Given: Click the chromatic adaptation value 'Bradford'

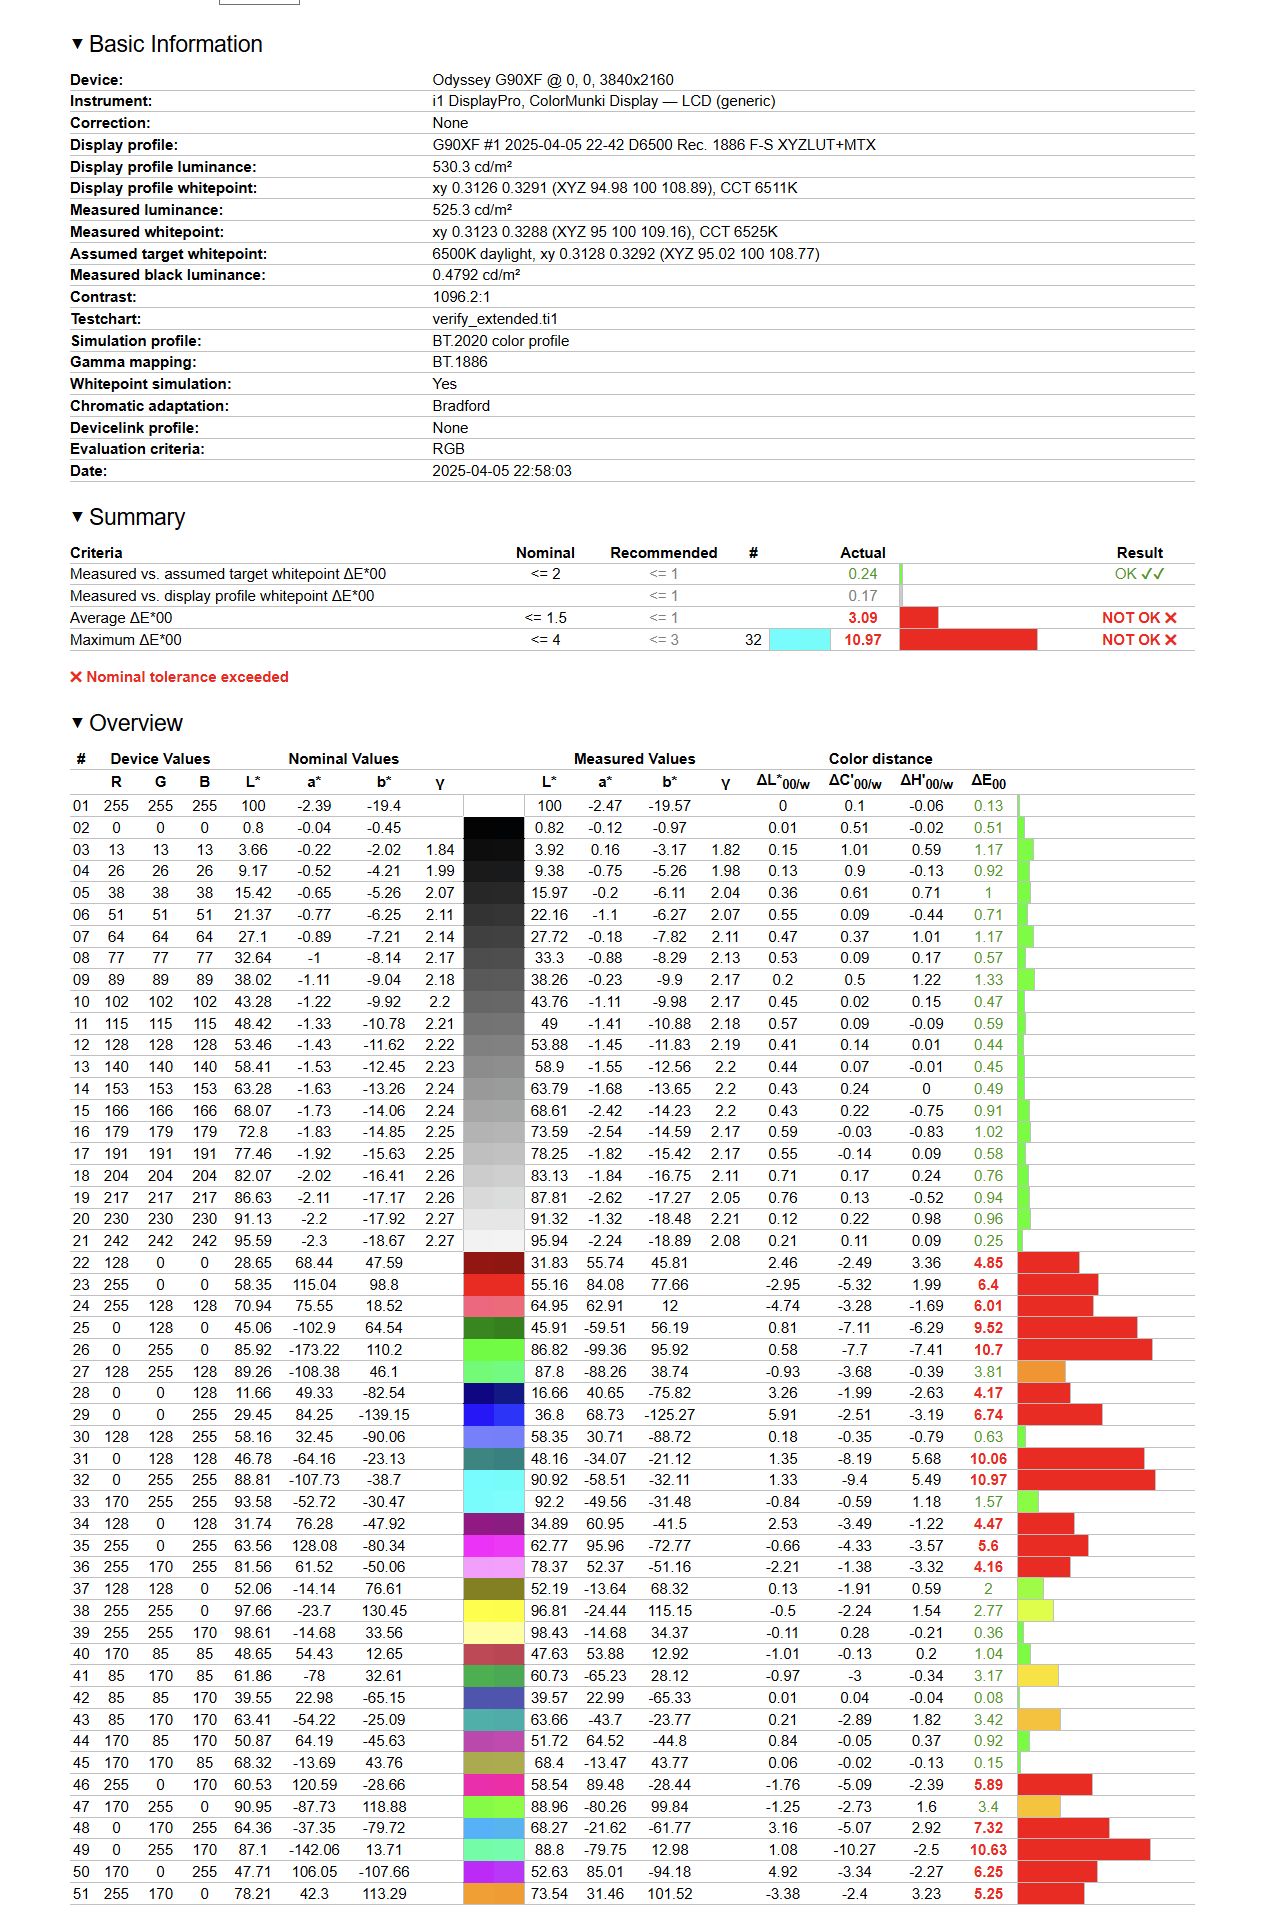Looking at the screenshot, I should [461, 406].
